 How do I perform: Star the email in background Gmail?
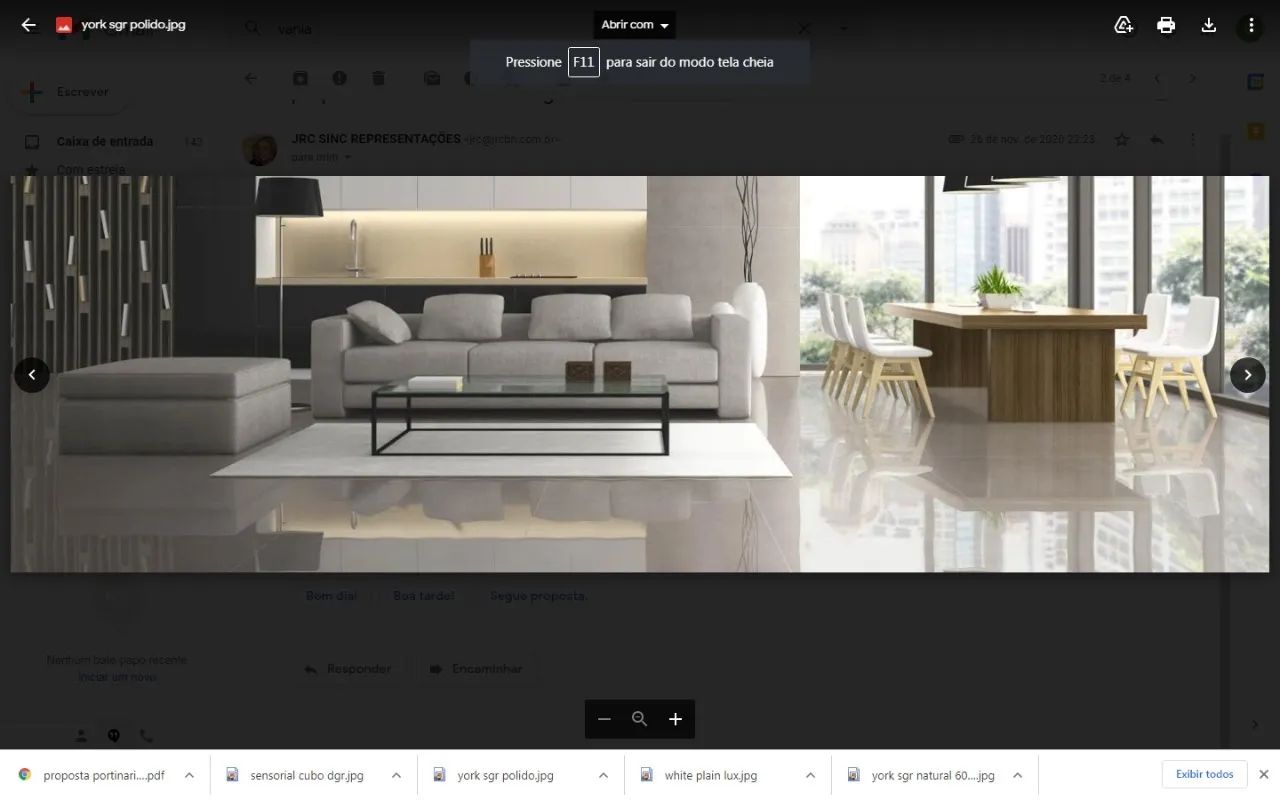click(1122, 140)
